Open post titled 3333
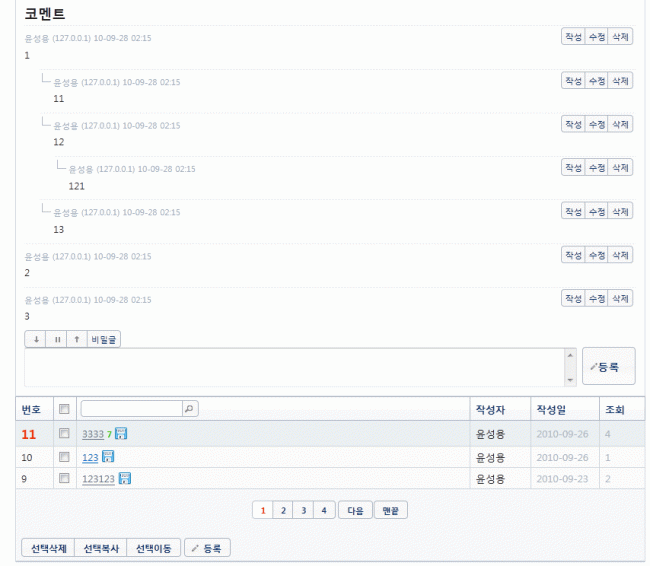This screenshot has height=566, width=650. click(93, 434)
